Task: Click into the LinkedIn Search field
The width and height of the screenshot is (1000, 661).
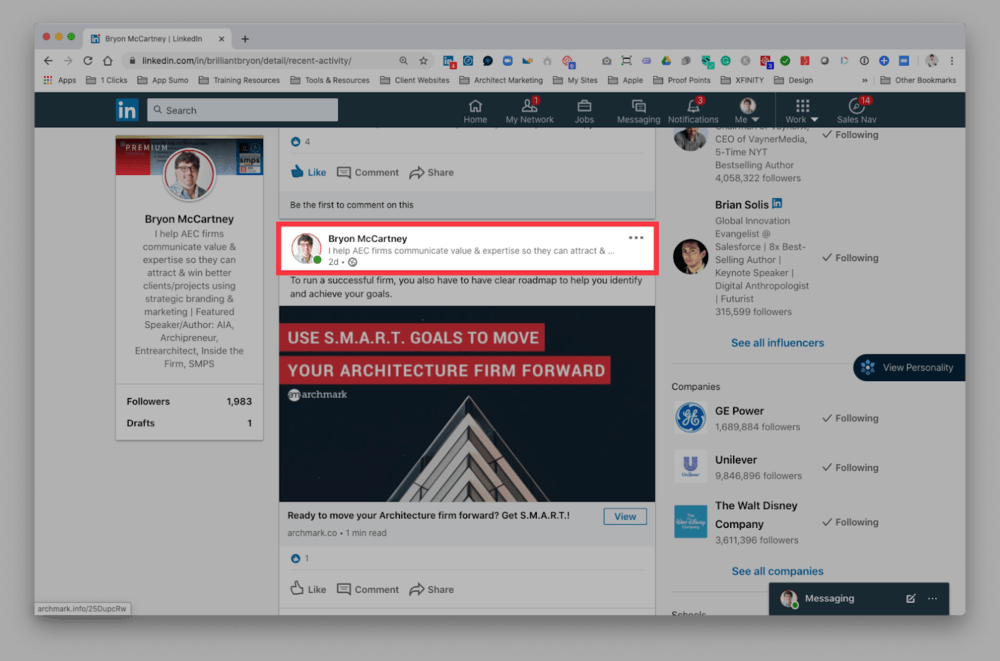Action: (x=242, y=110)
